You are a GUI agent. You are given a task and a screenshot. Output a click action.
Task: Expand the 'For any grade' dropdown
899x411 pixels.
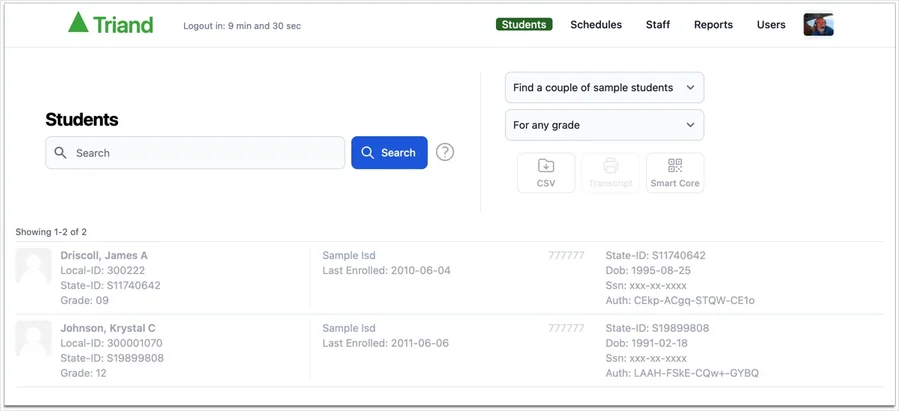point(604,125)
